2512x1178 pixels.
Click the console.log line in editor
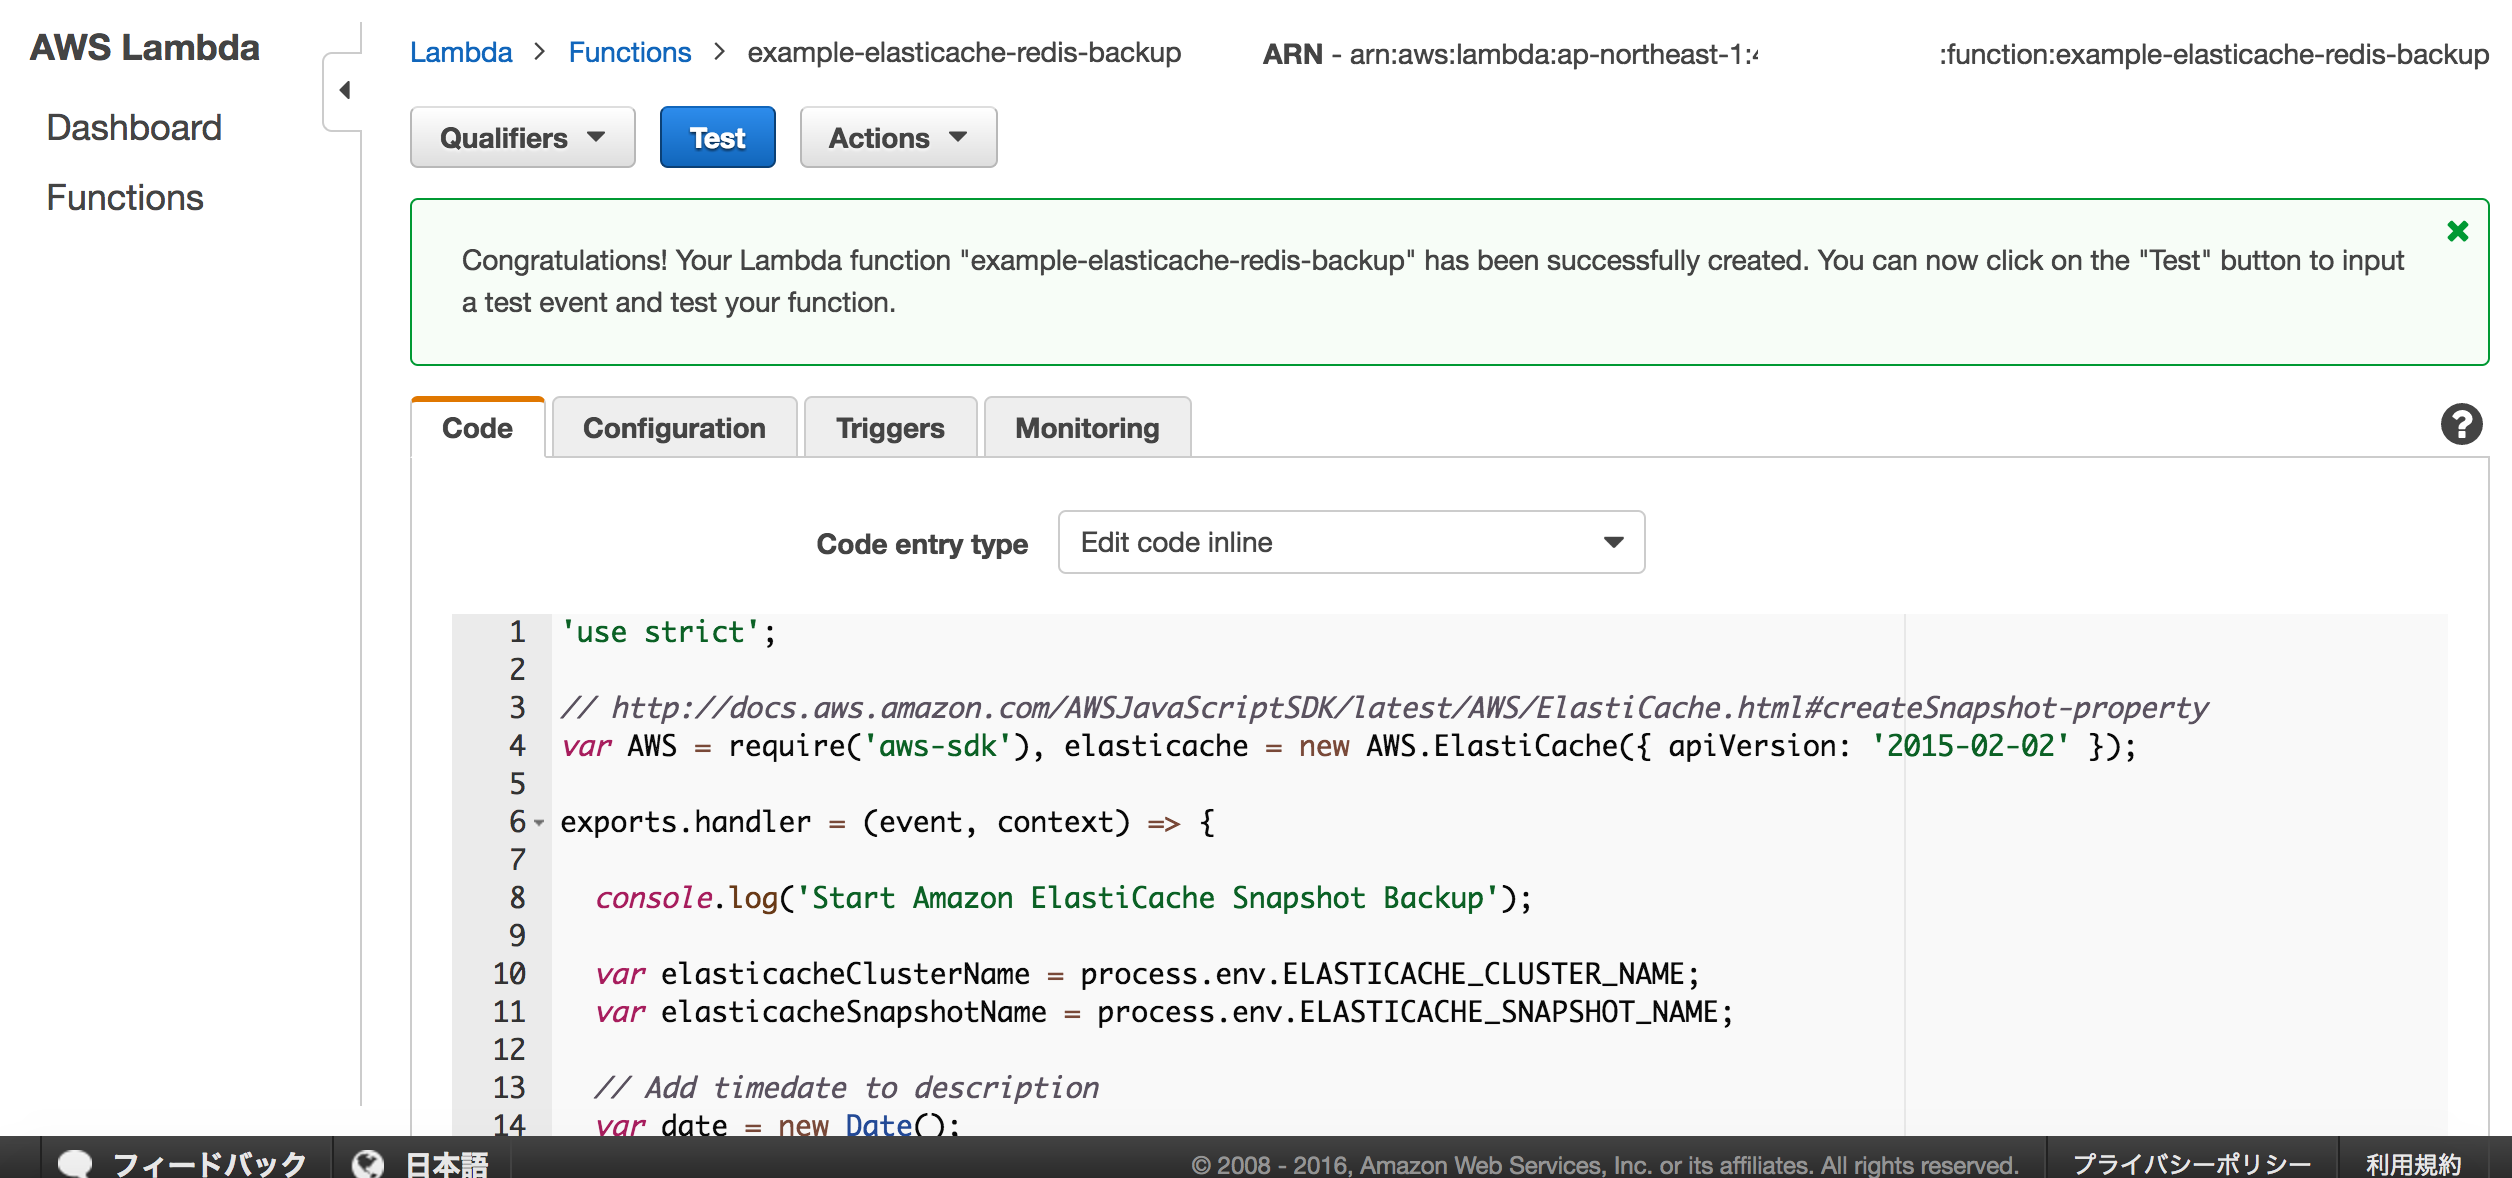(x=1063, y=898)
